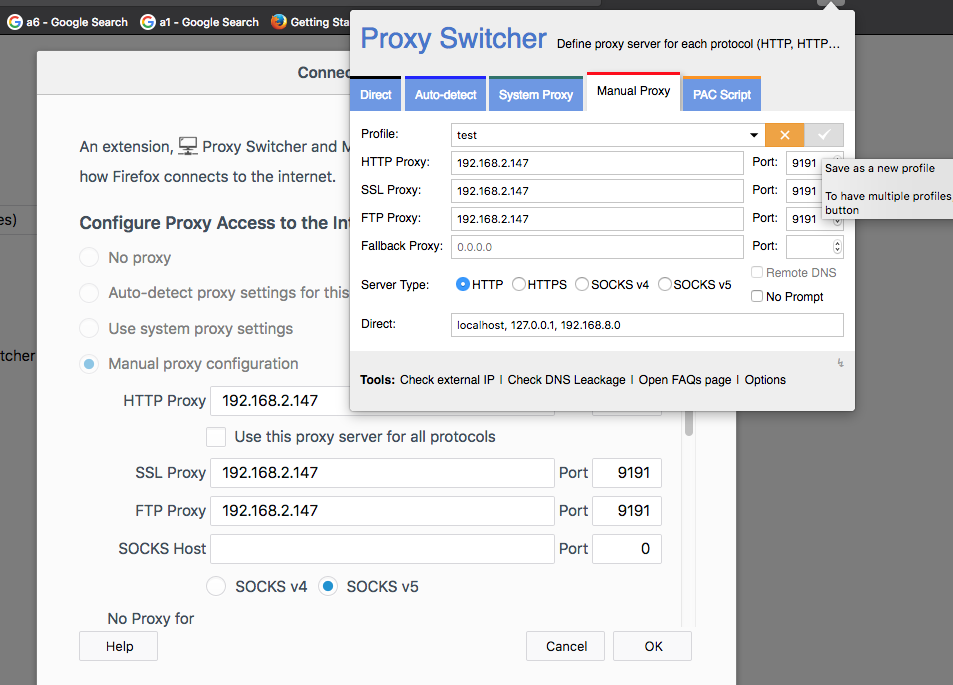Enable No Prompt checkbox
Viewport: 953px width, 685px height.
[x=757, y=296]
